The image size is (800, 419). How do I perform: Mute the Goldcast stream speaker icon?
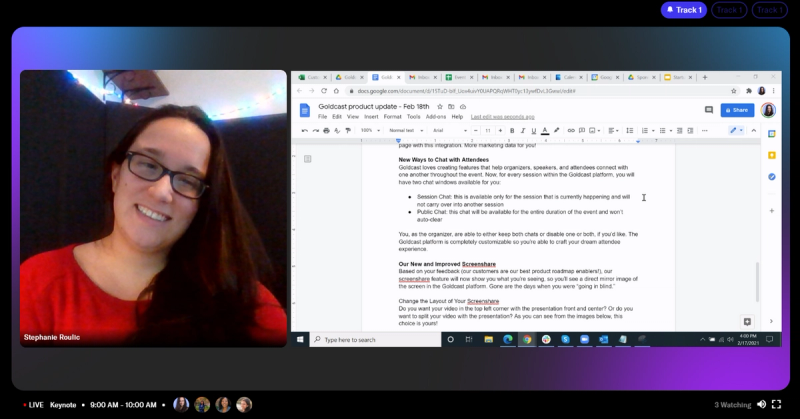pyautogui.click(x=761, y=405)
